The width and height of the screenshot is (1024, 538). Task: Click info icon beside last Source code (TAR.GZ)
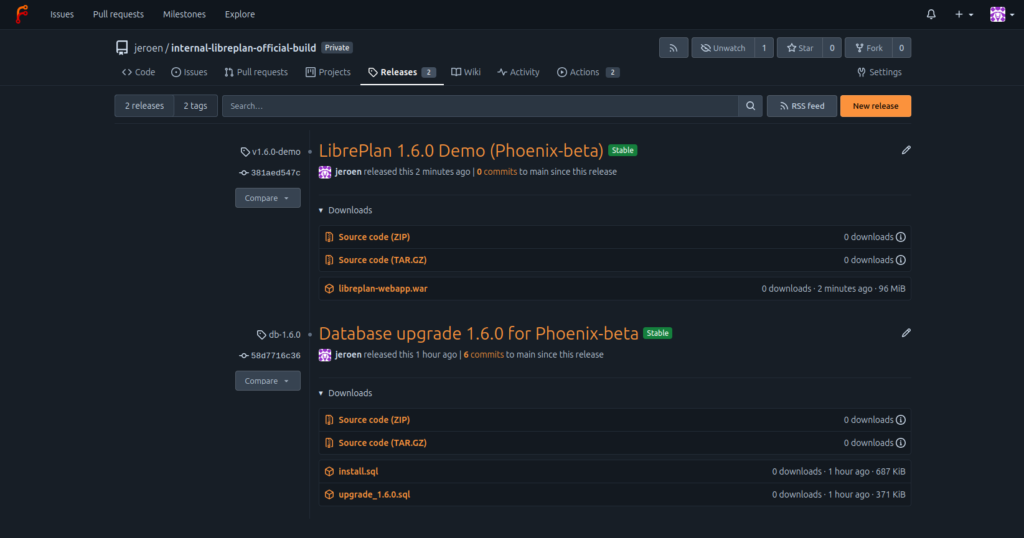point(901,443)
